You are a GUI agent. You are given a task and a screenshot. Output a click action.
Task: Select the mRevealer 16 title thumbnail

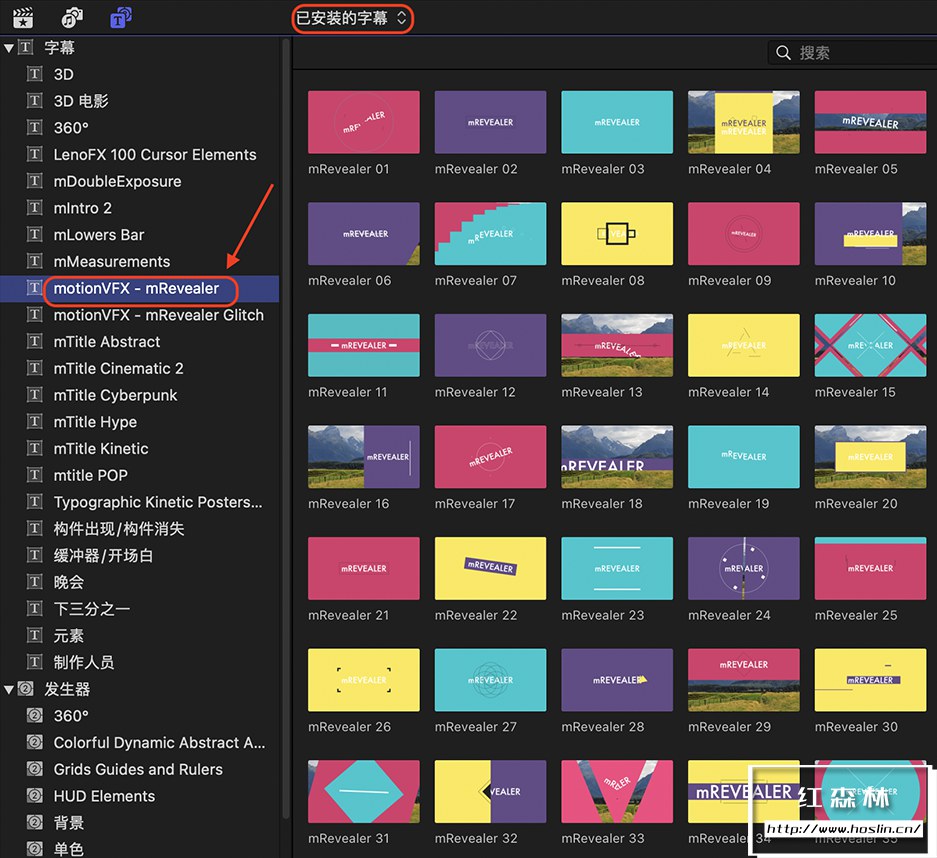(x=363, y=457)
